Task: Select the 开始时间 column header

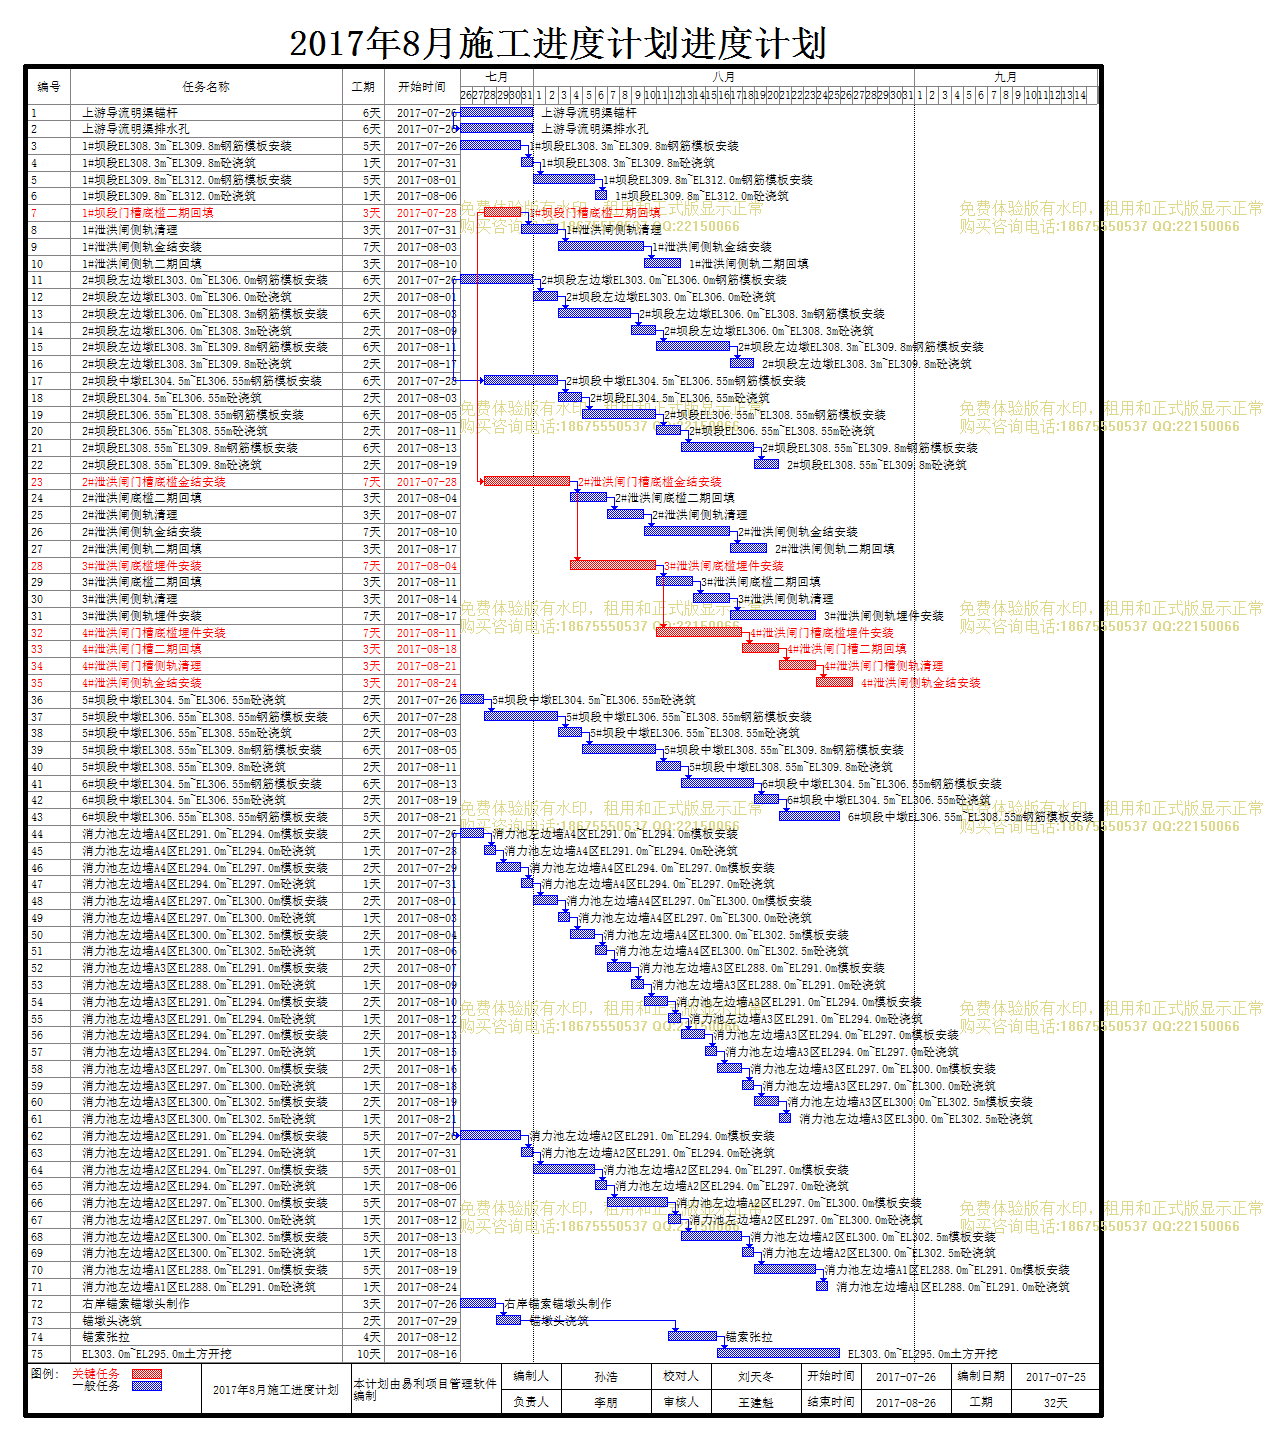Action: [421, 87]
